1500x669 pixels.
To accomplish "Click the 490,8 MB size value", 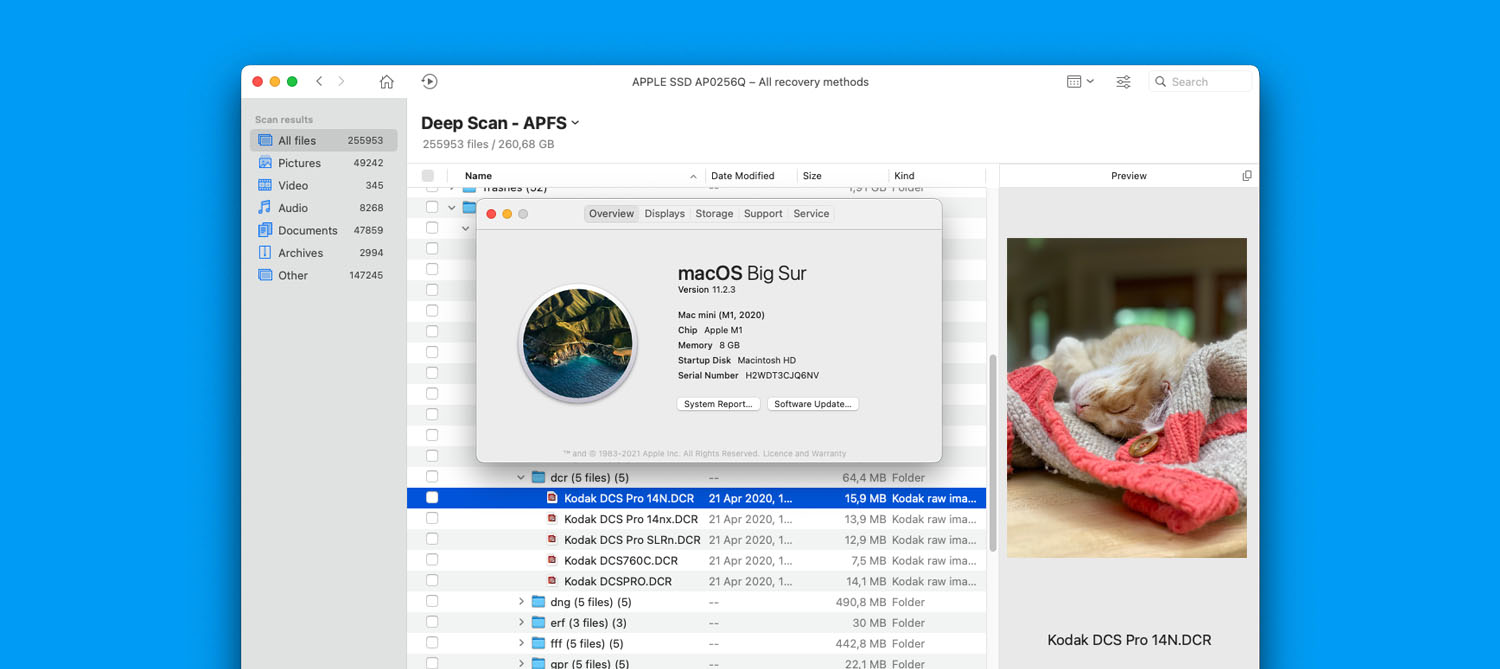I will (x=859, y=602).
